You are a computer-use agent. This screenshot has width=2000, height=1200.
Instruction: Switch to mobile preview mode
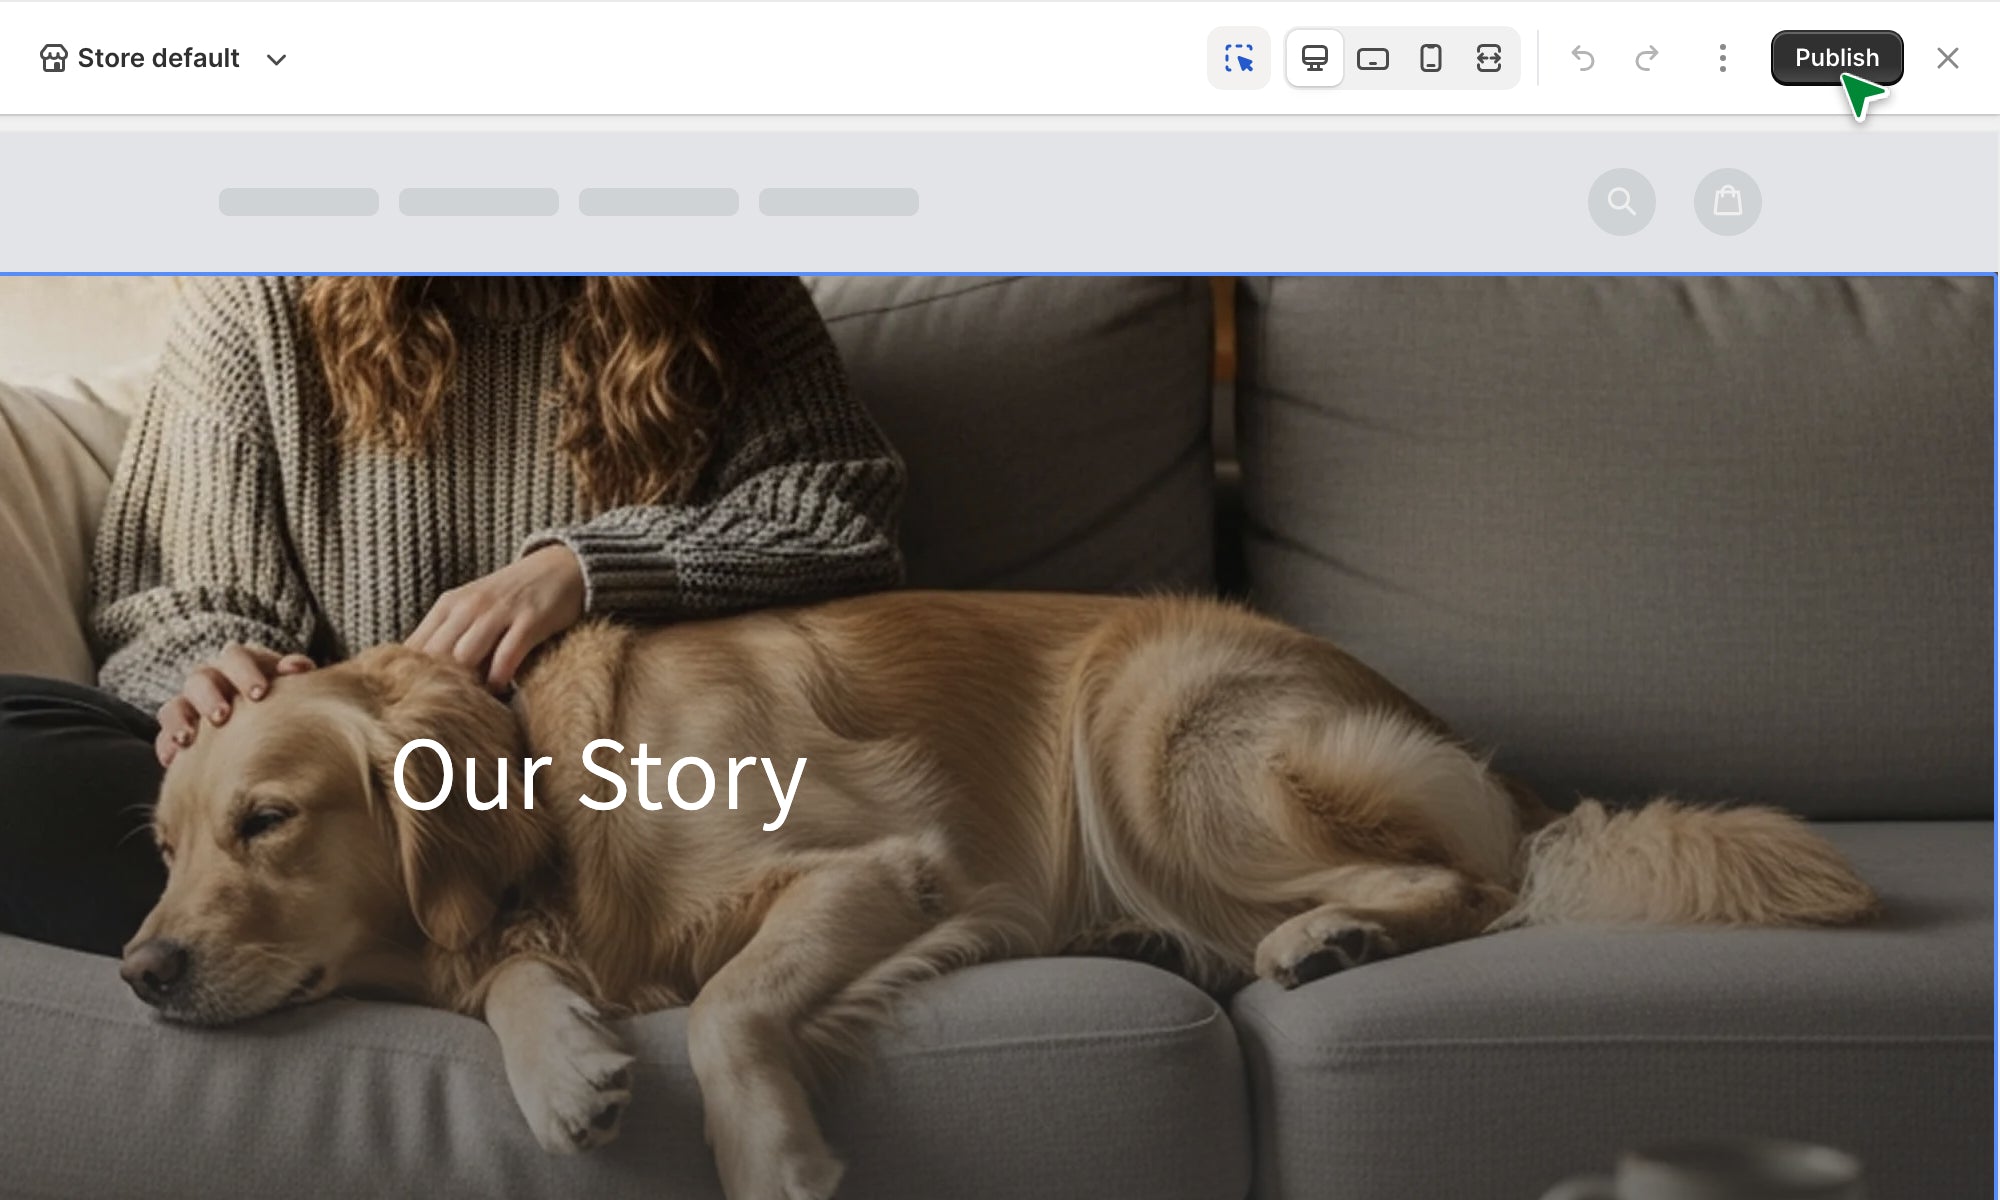(x=1430, y=58)
